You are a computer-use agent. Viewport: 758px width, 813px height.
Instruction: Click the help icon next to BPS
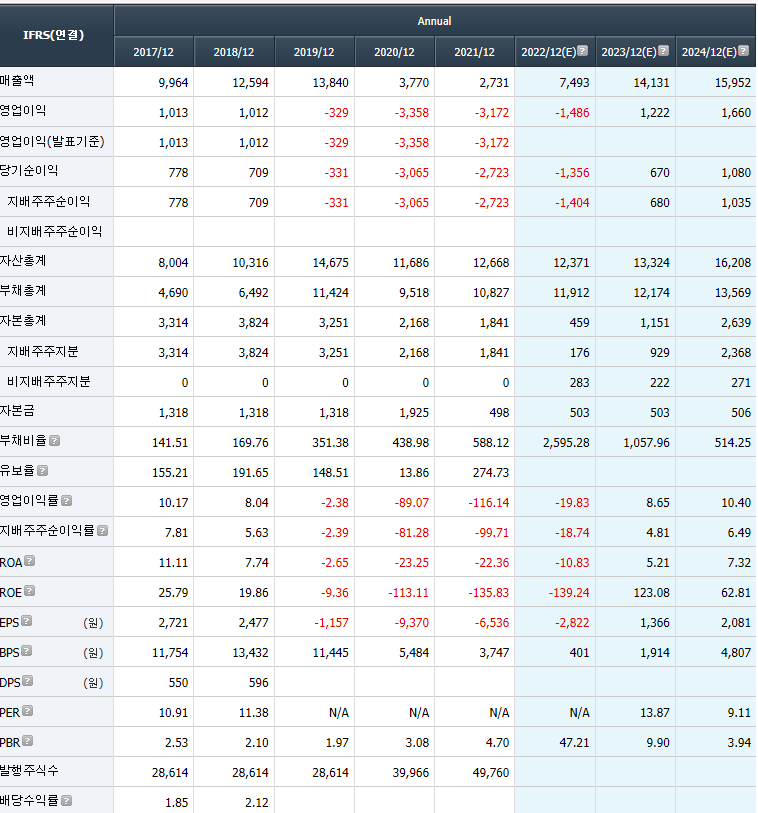(26, 651)
